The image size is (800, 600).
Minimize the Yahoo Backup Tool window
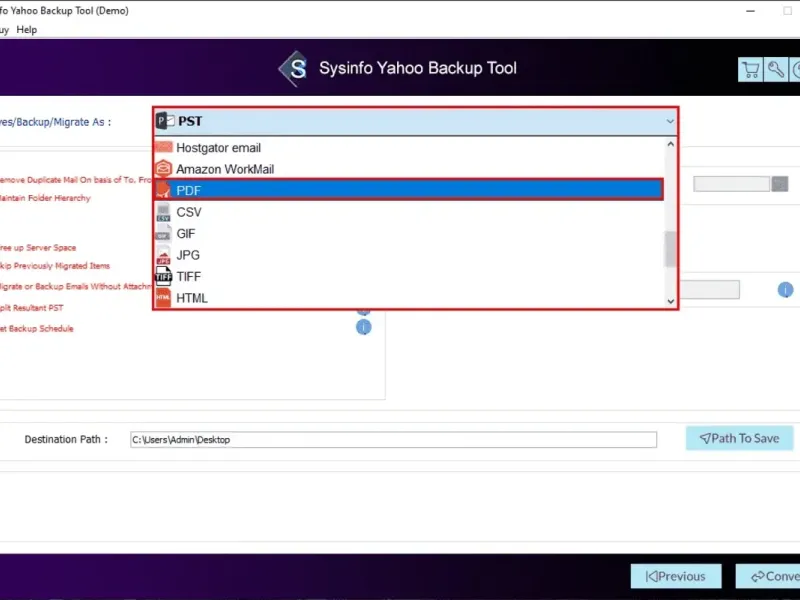pos(750,11)
